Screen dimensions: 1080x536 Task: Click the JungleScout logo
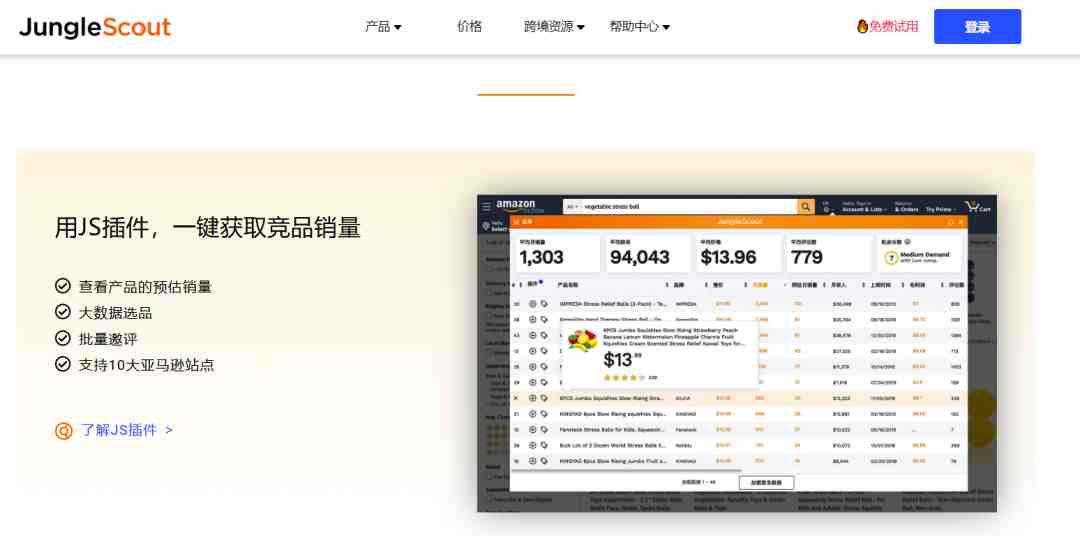click(x=95, y=27)
